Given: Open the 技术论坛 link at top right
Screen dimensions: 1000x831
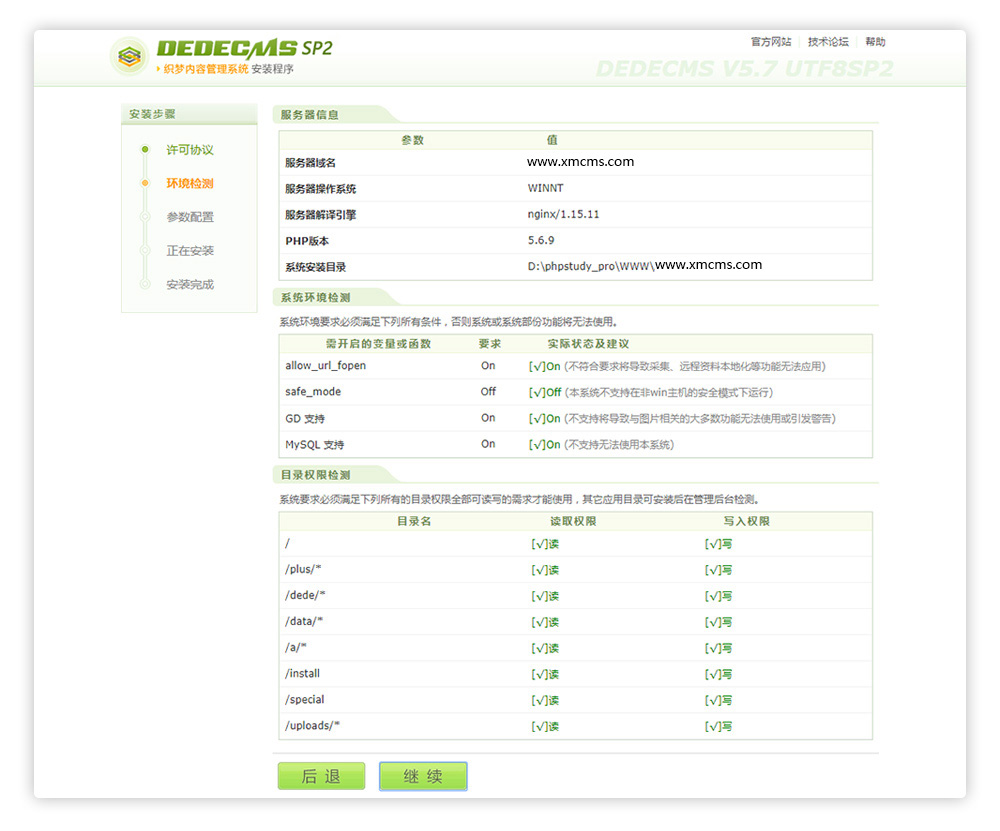Looking at the screenshot, I should 827,41.
